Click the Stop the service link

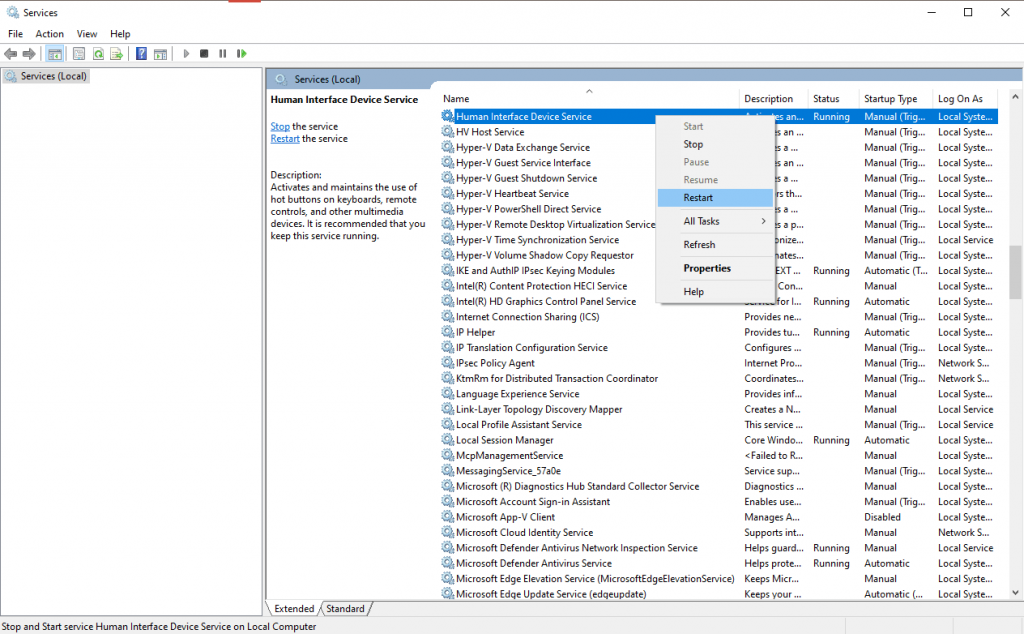tap(279, 126)
